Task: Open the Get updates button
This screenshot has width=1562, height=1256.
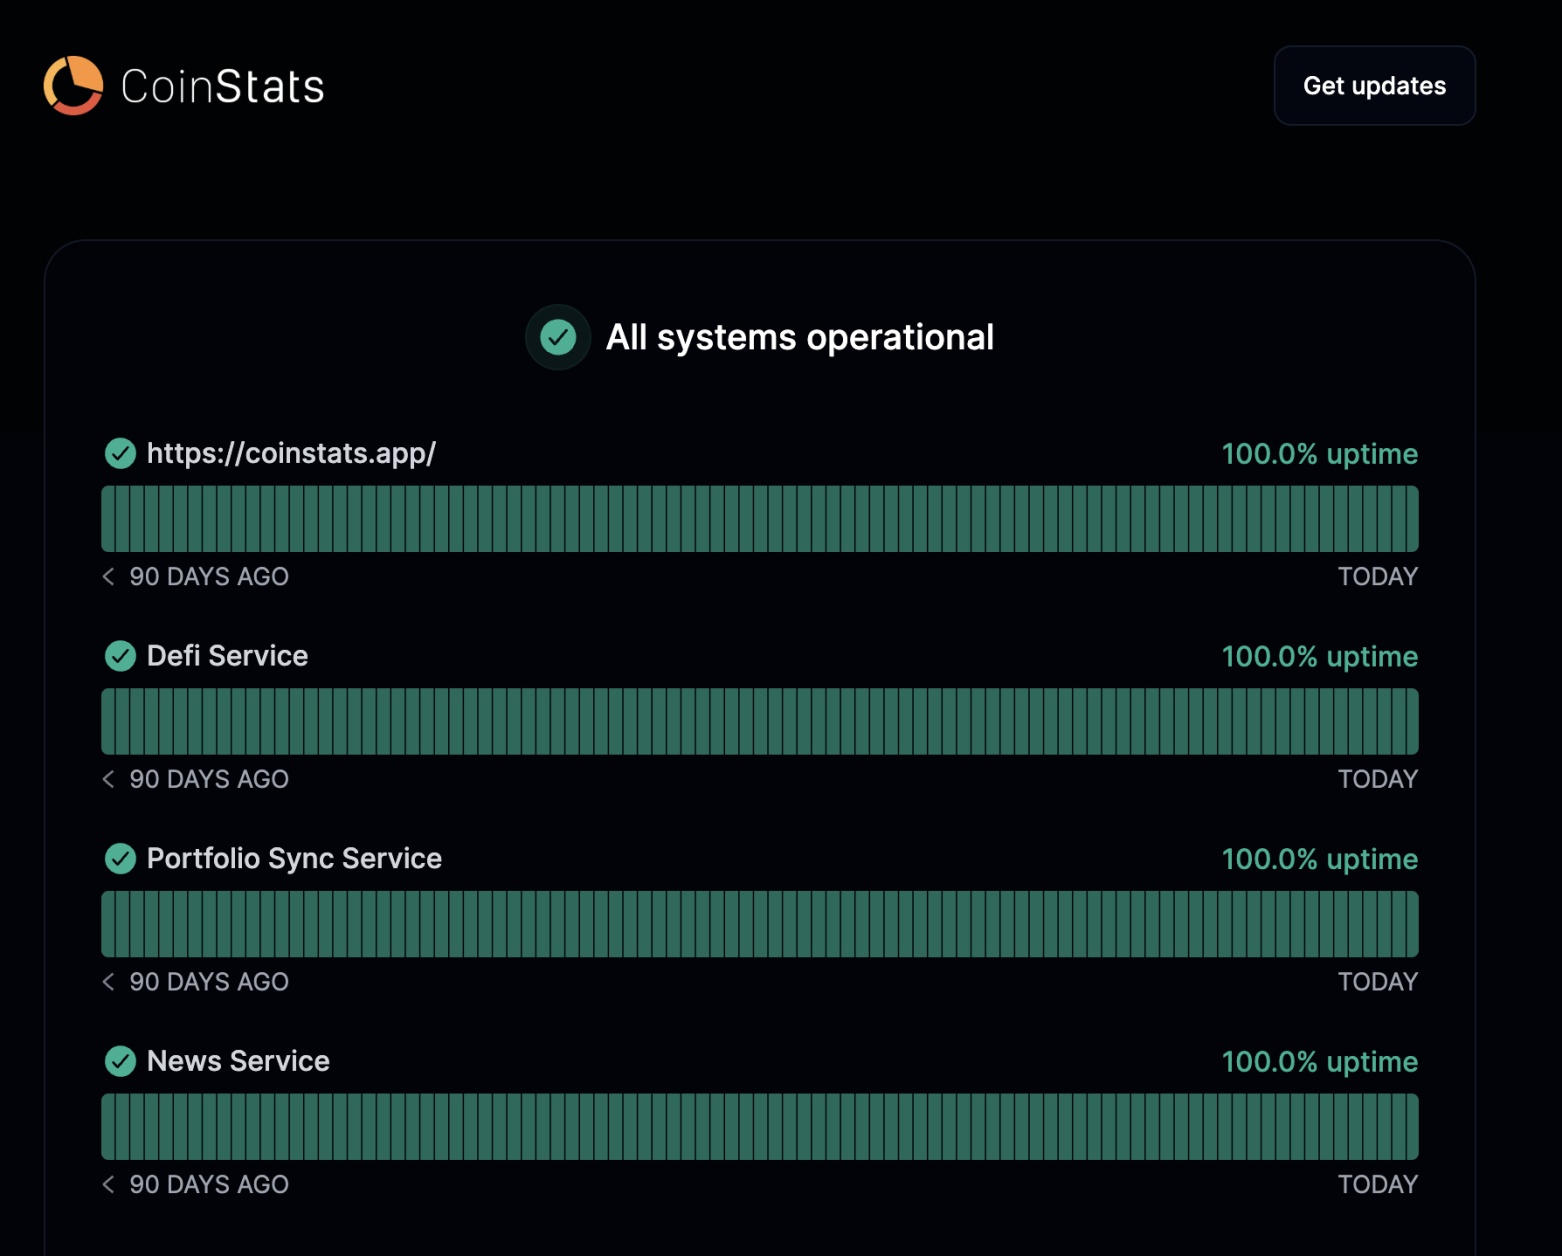Action: [x=1374, y=86]
